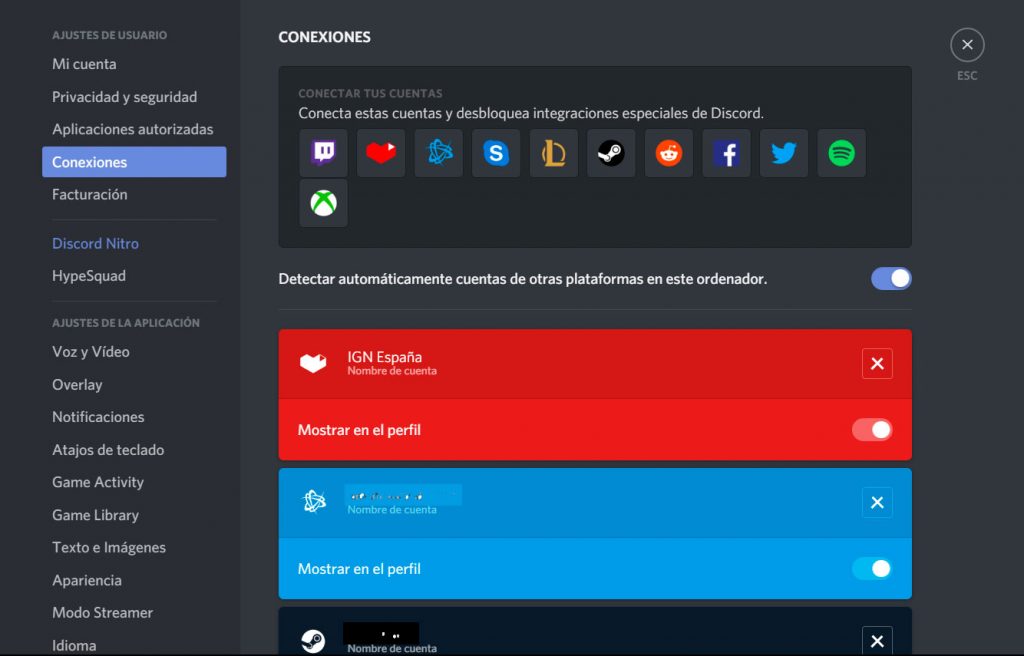Open Discord Nitro
Screen dimensions: 1024x656
(95, 243)
